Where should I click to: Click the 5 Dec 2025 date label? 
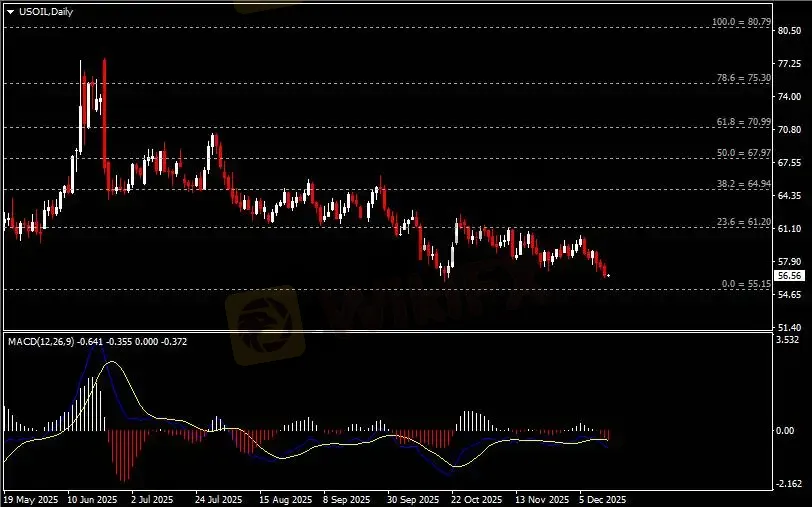click(602, 500)
